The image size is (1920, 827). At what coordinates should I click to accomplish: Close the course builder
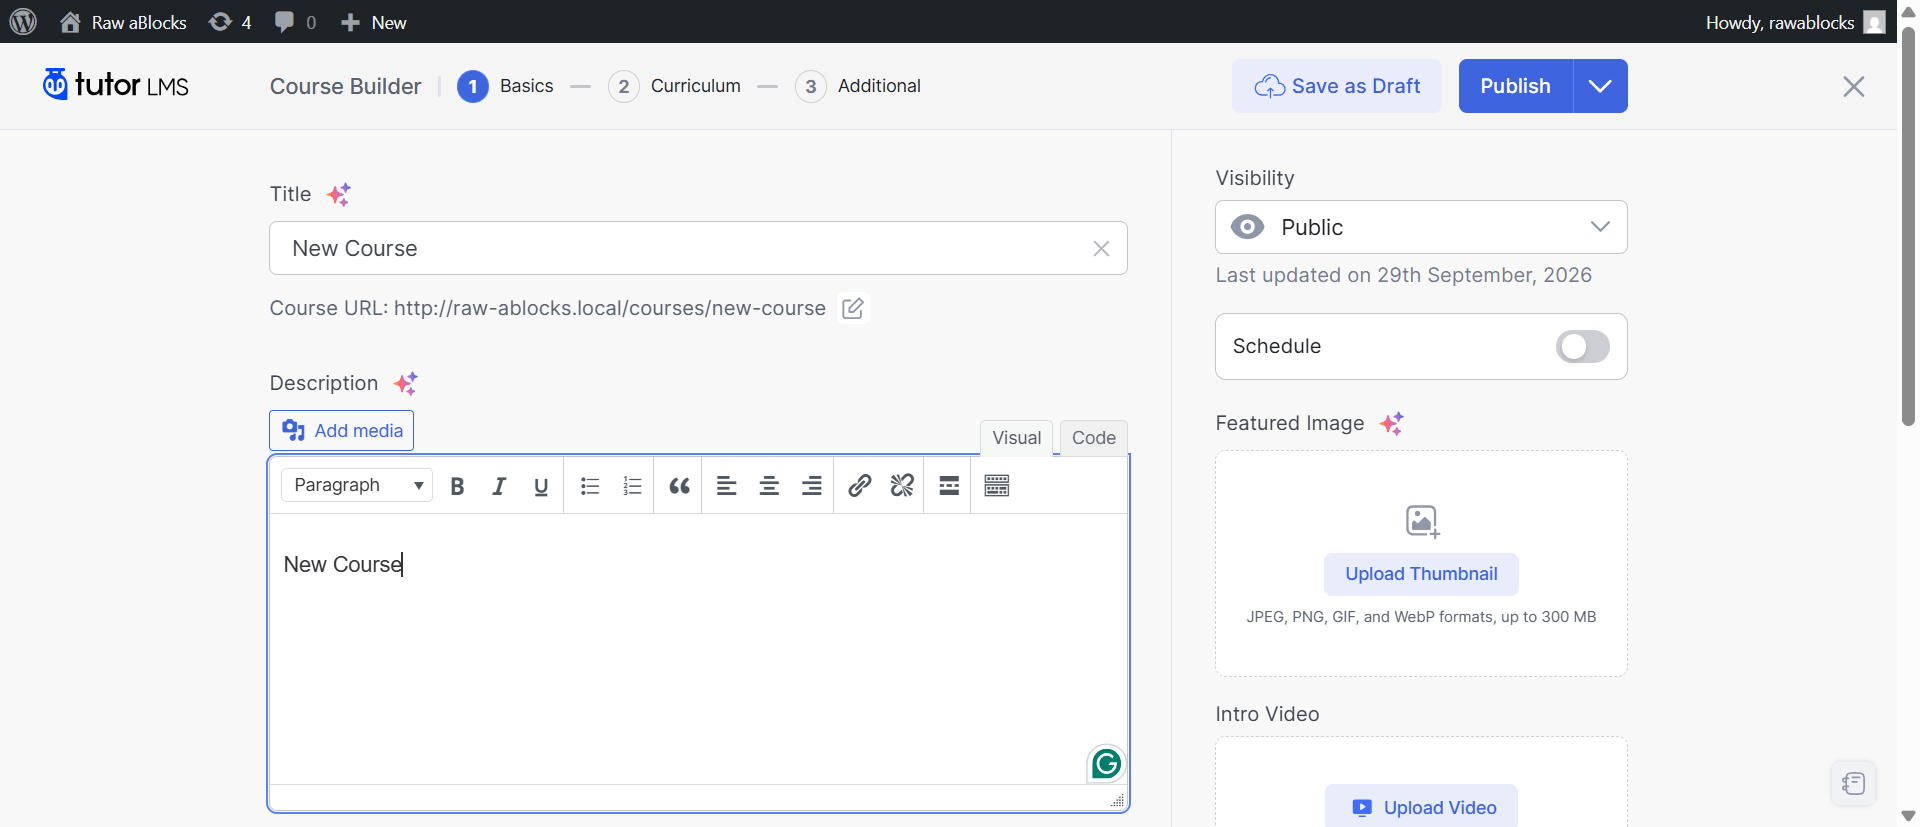point(1854,87)
